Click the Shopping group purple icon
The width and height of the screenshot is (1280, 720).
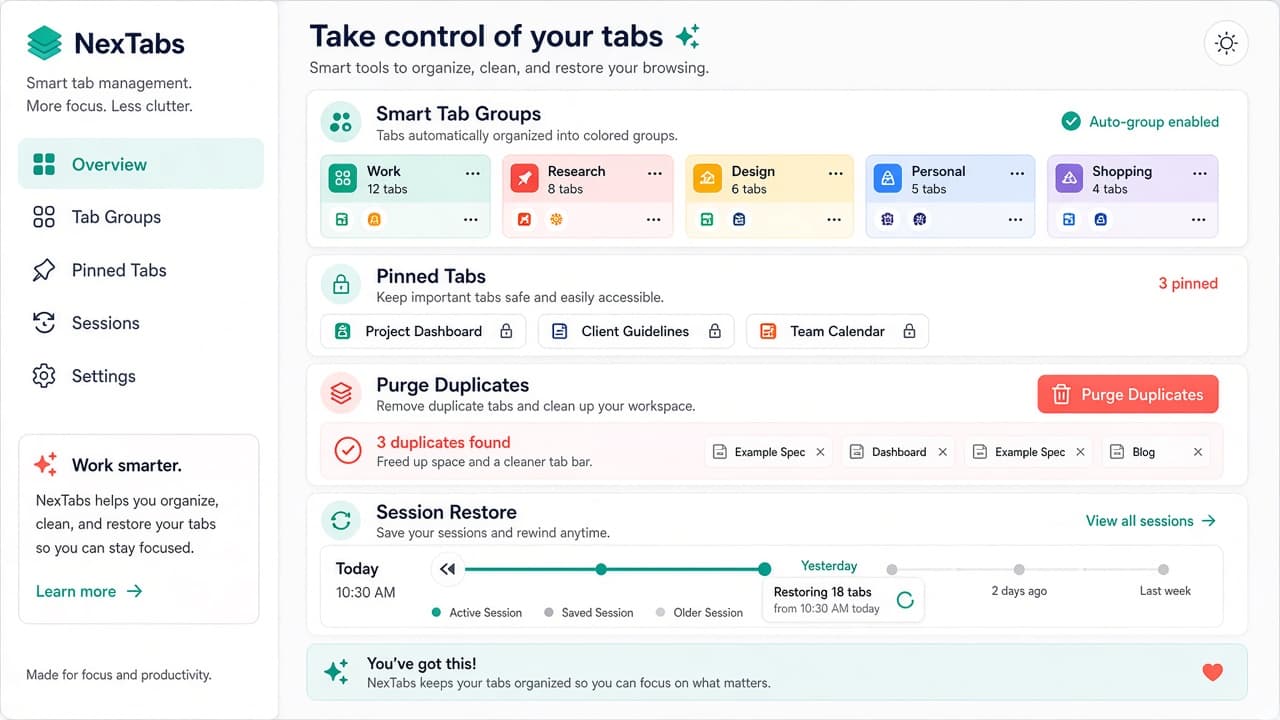point(1070,178)
